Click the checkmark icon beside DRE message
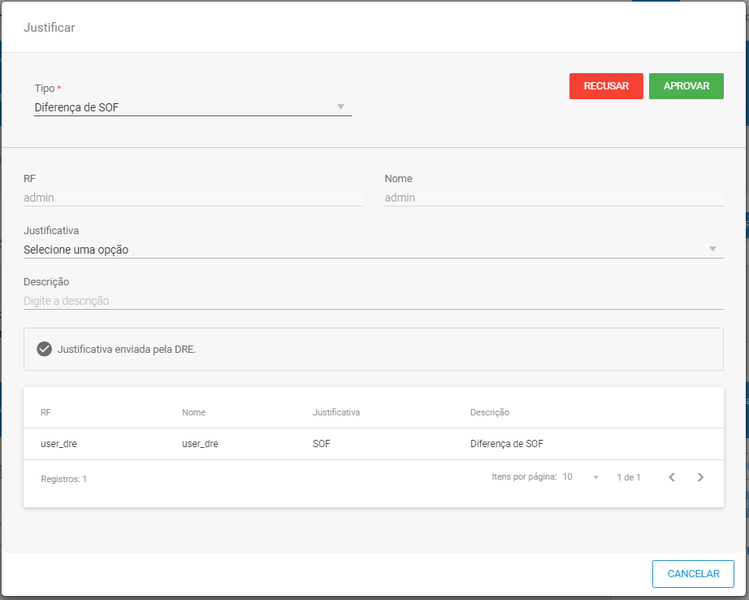The height and width of the screenshot is (600, 749). [44, 349]
